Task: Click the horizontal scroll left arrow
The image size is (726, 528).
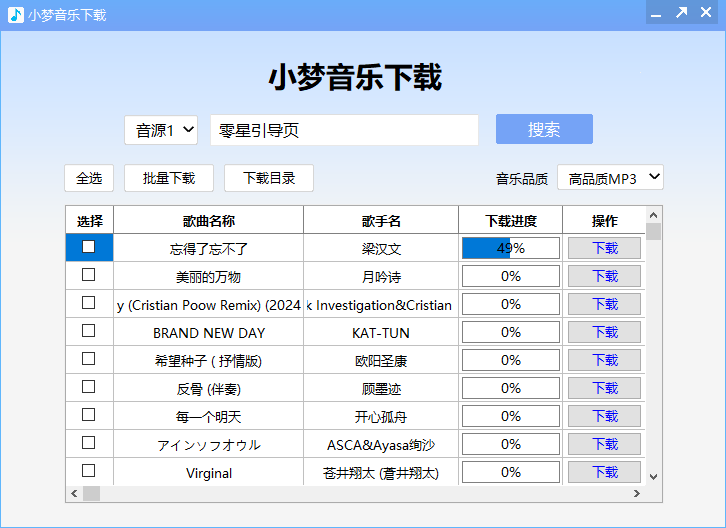Action: [74, 494]
